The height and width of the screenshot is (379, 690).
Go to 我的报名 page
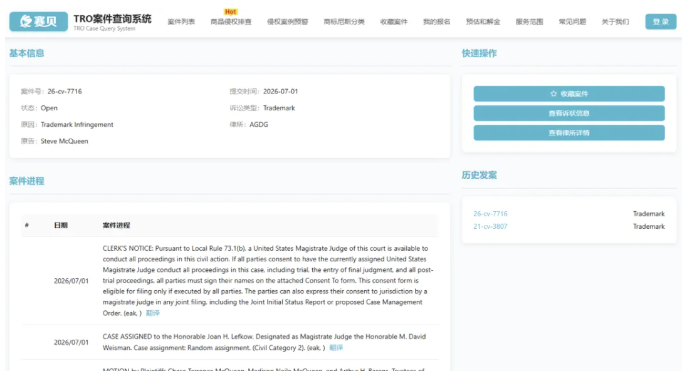(437, 22)
